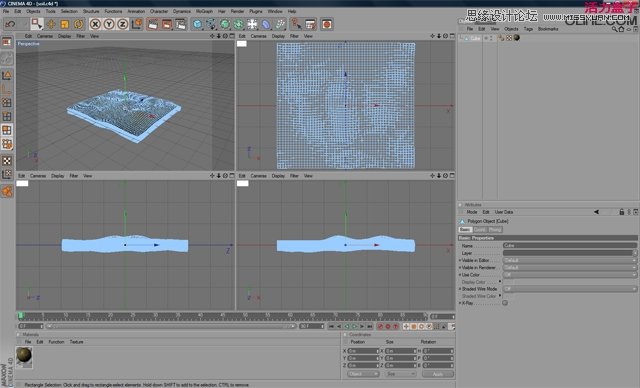Open the Array modeling objects icon

[x=239, y=24]
